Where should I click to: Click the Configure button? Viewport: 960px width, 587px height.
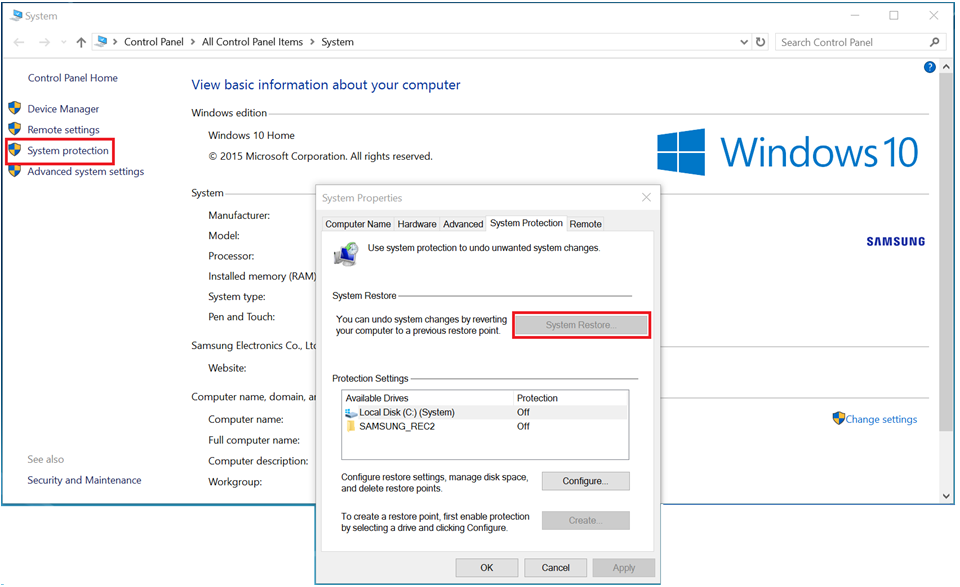pos(585,481)
